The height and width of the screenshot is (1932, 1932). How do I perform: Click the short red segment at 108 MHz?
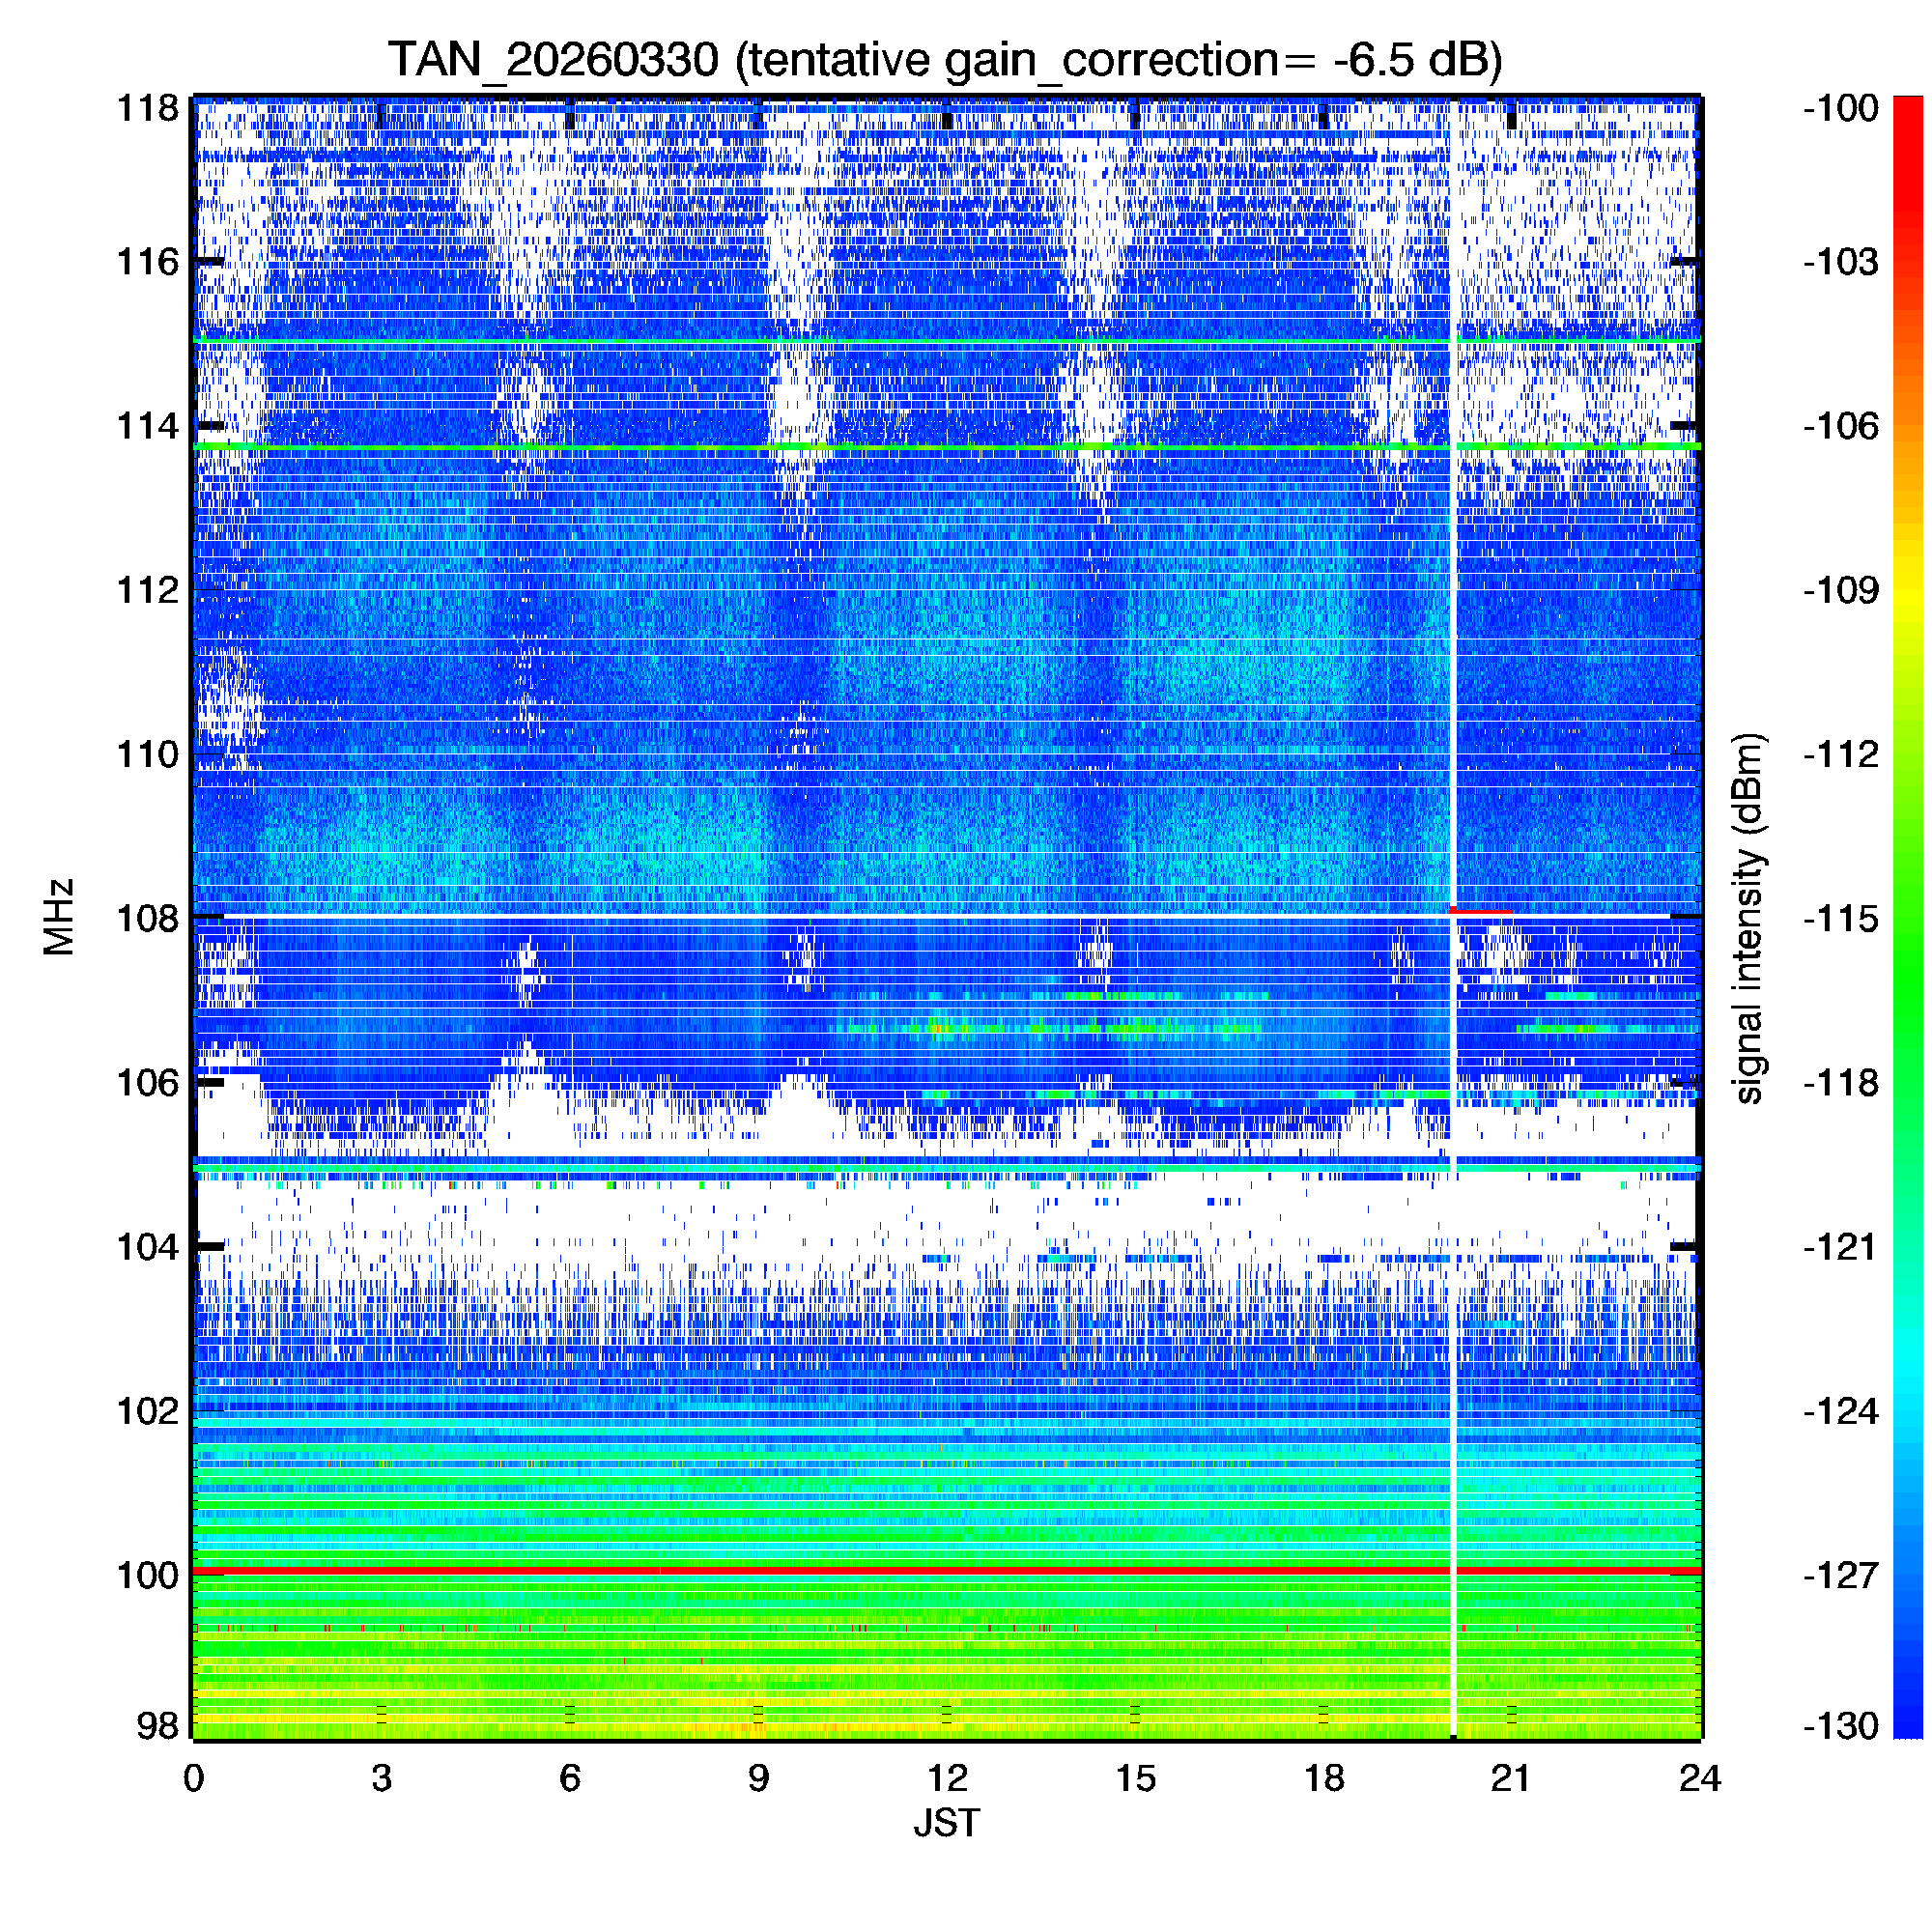(1480, 910)
